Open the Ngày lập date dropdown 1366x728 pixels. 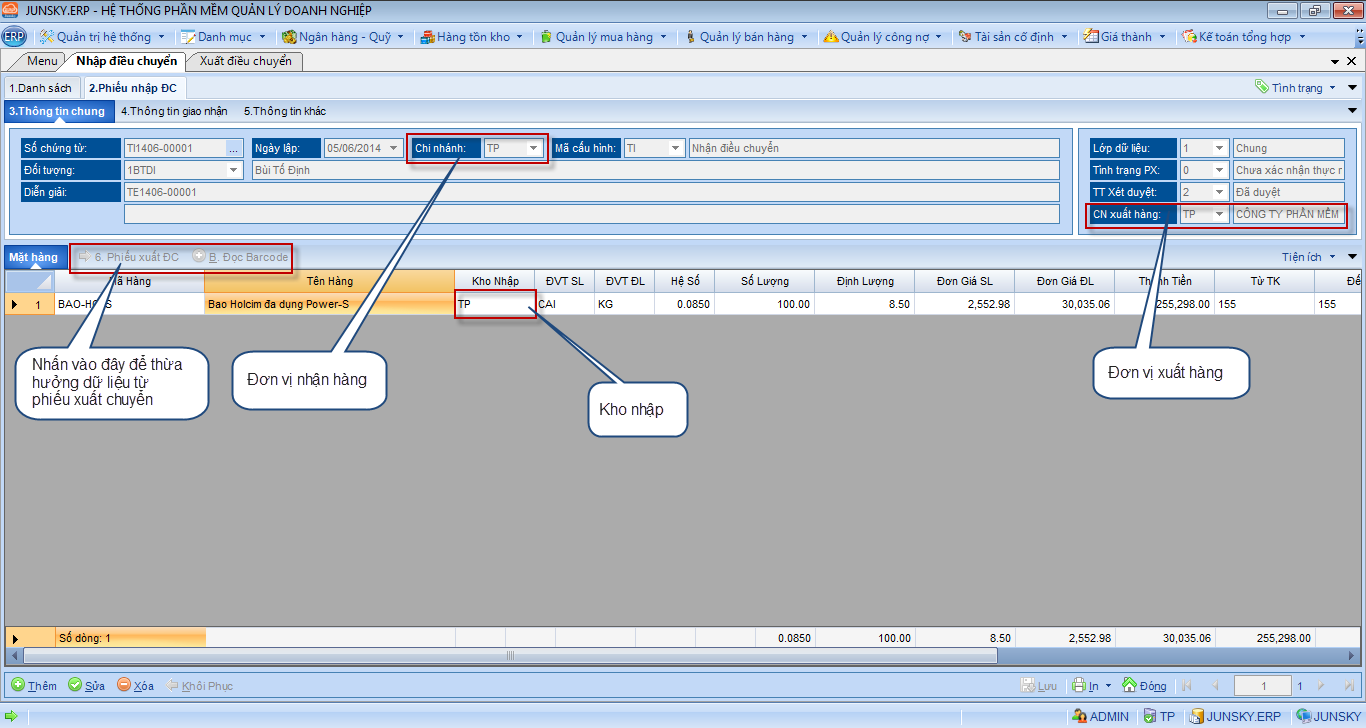click(394, 148)
